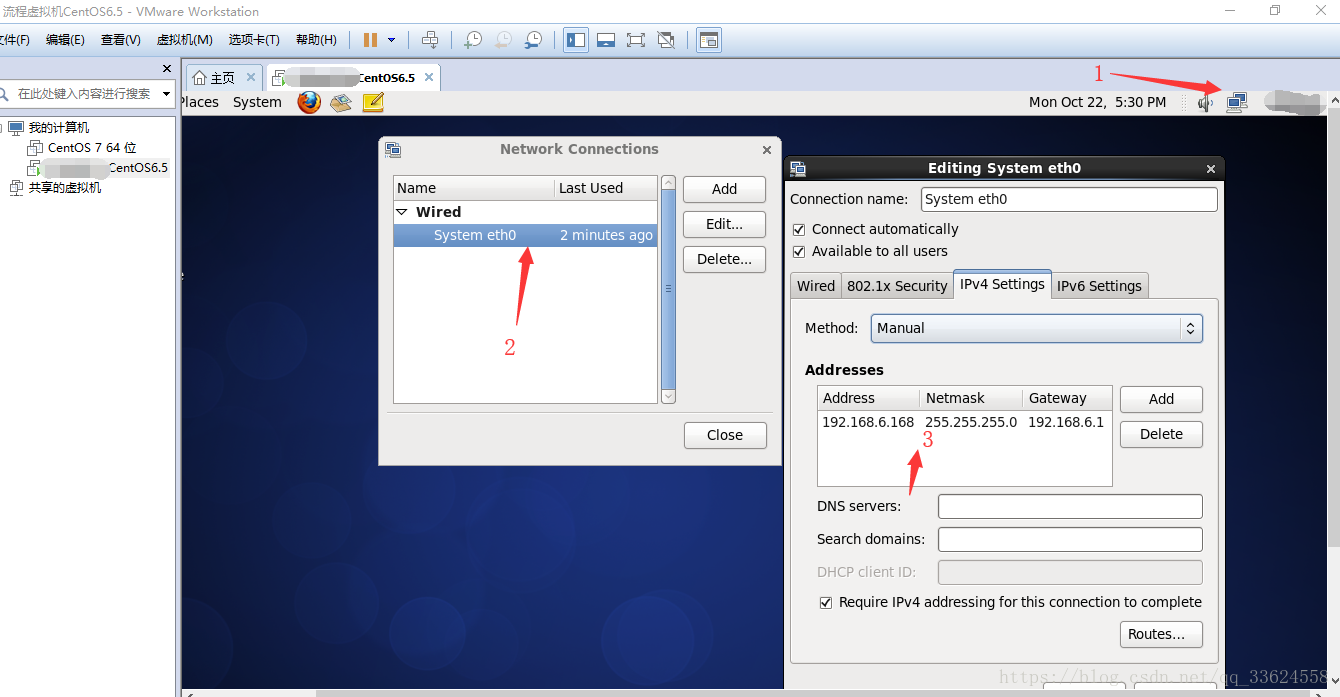Focus the library search box 在此处键入内容进行搜索
Image resolution: width=1340 pixels, height=697 pixels.
84,94
